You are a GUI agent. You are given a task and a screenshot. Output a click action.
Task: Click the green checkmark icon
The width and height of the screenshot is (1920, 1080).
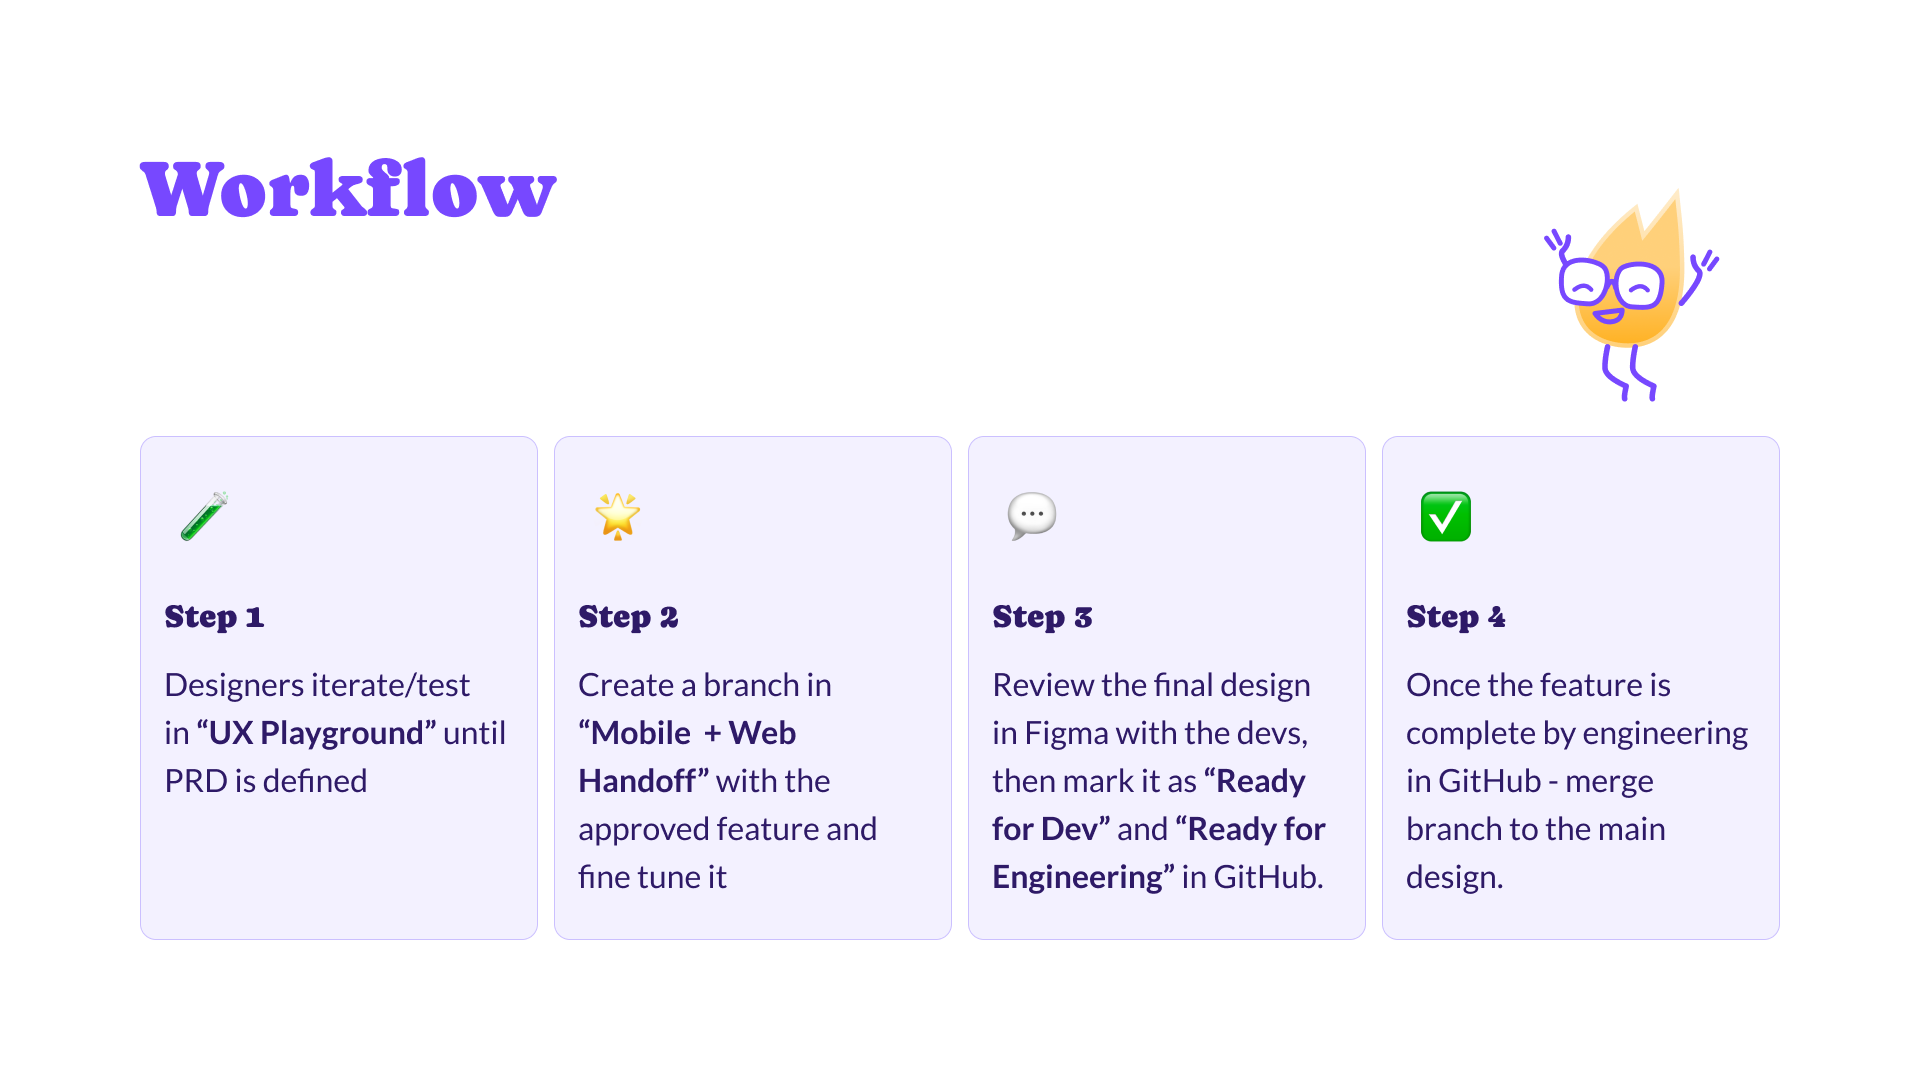1446,516
